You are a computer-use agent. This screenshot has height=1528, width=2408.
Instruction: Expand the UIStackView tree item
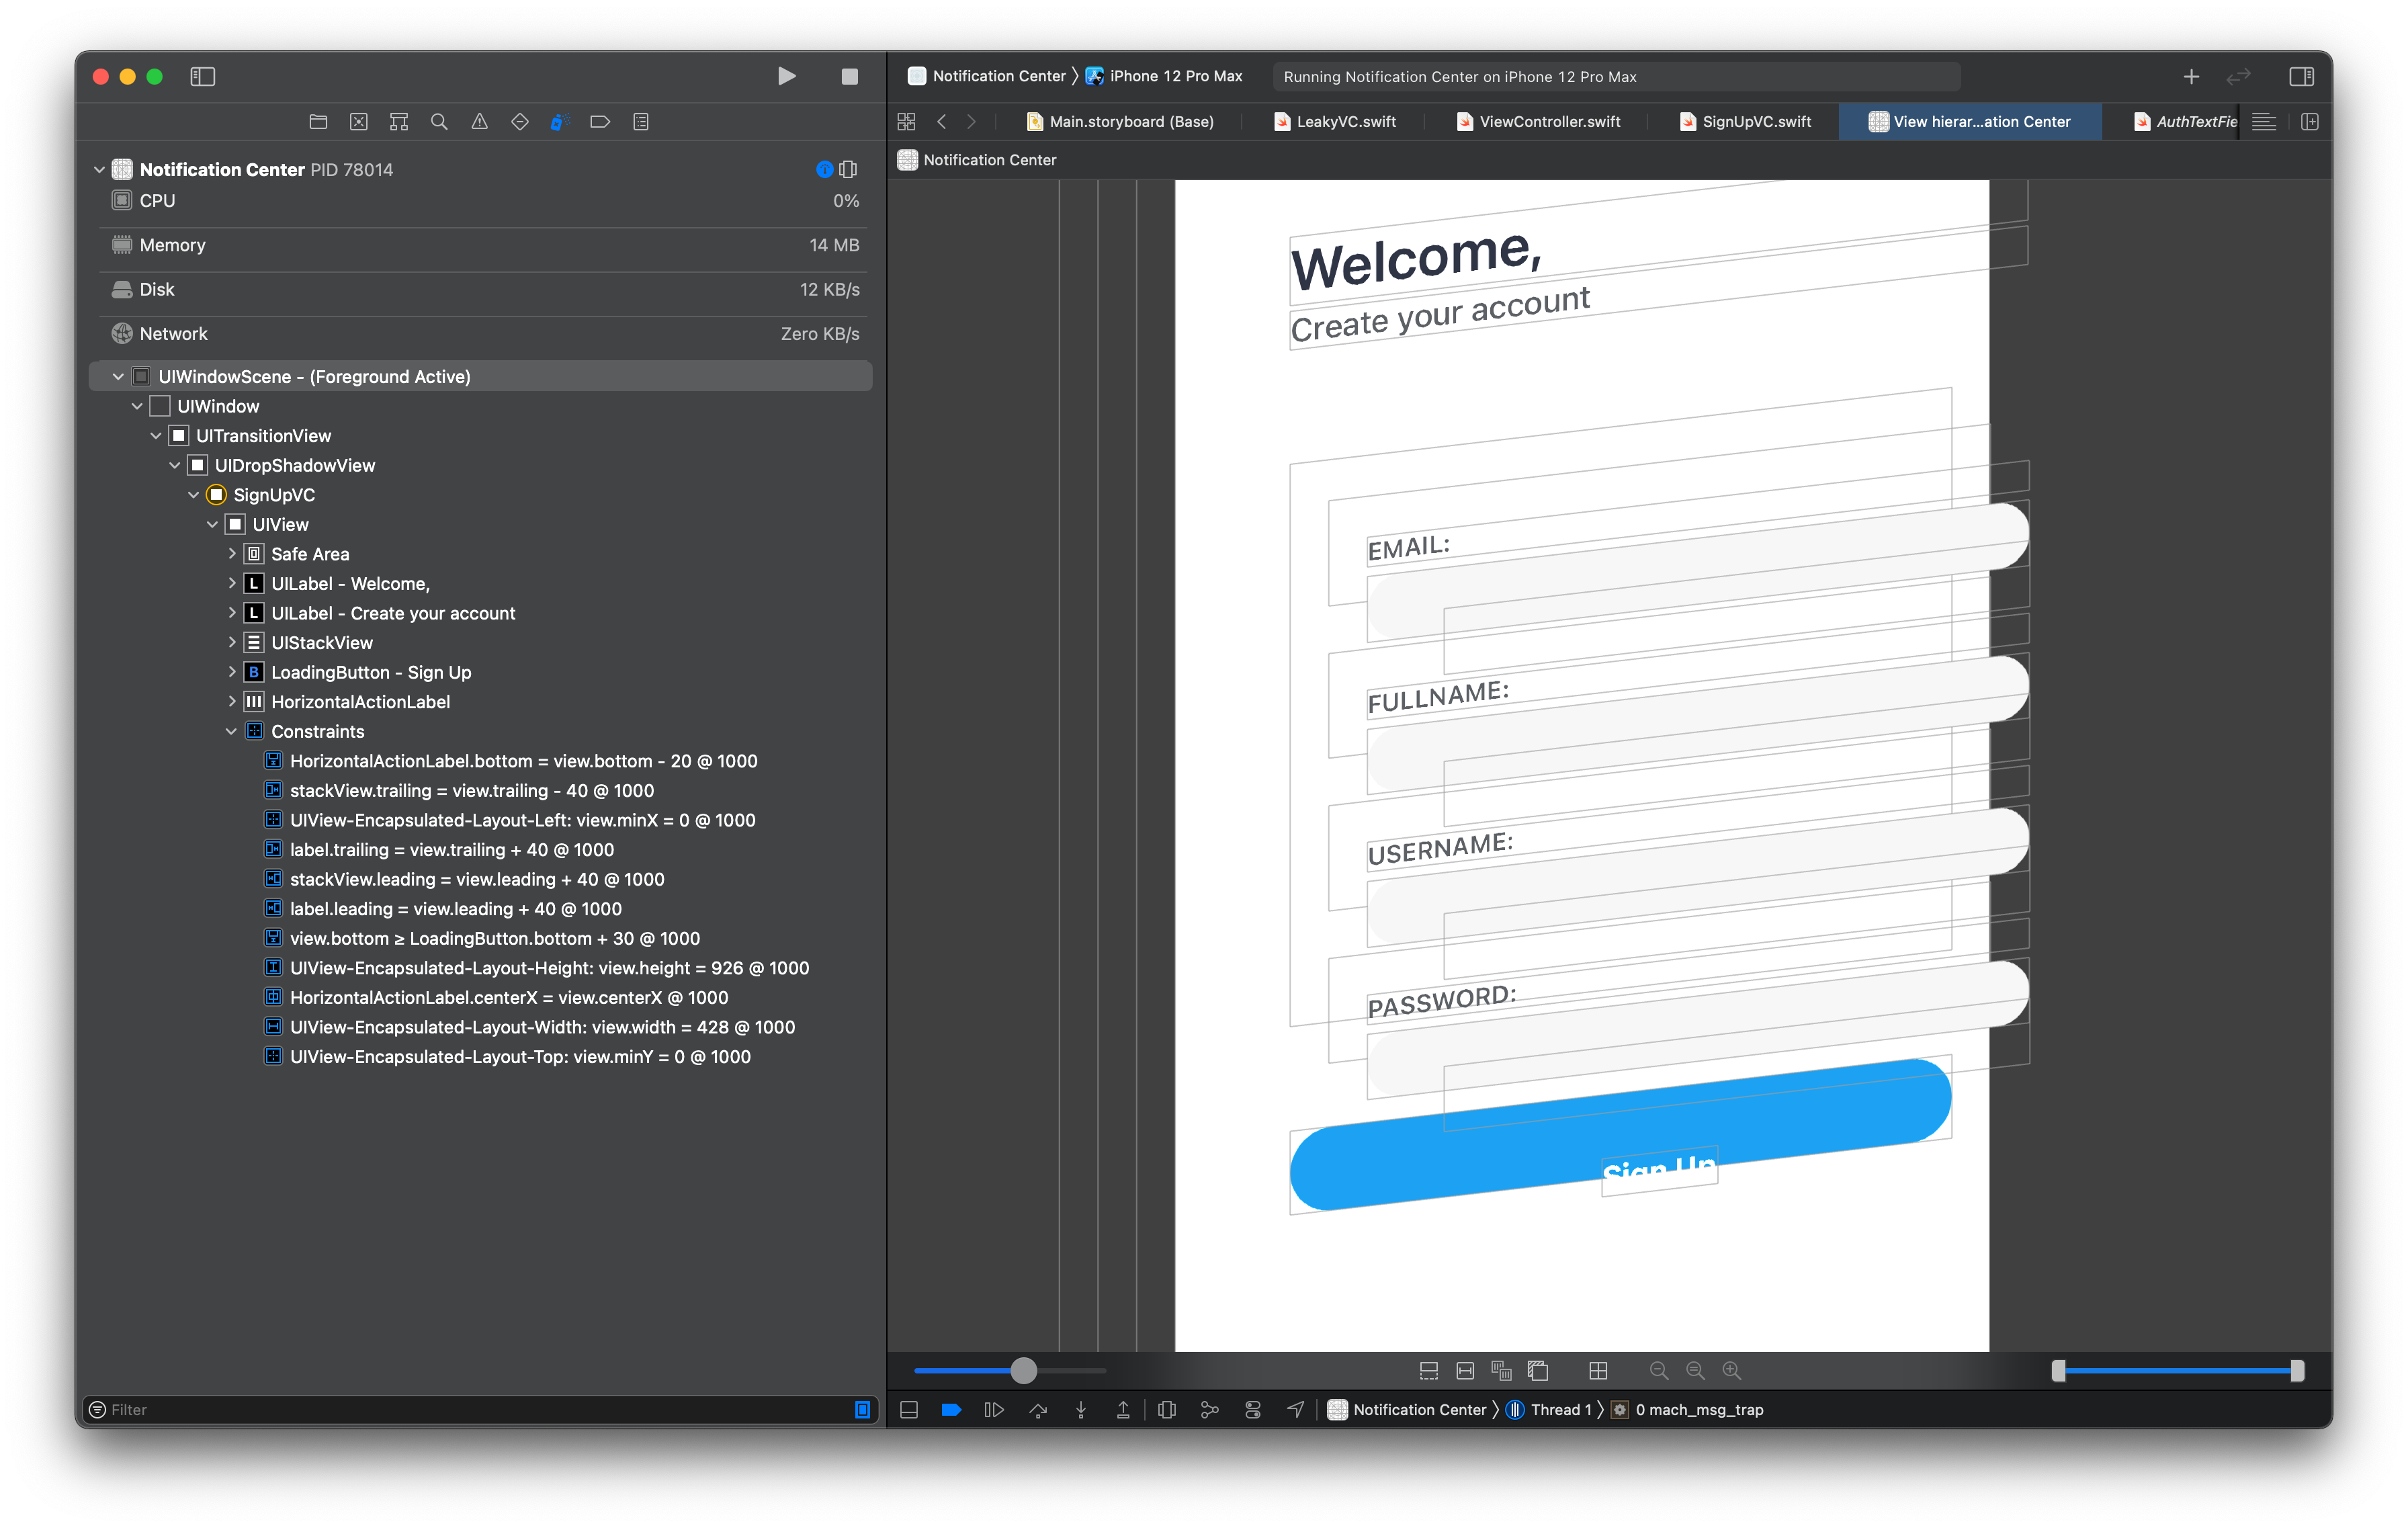(x=232, y=642)
